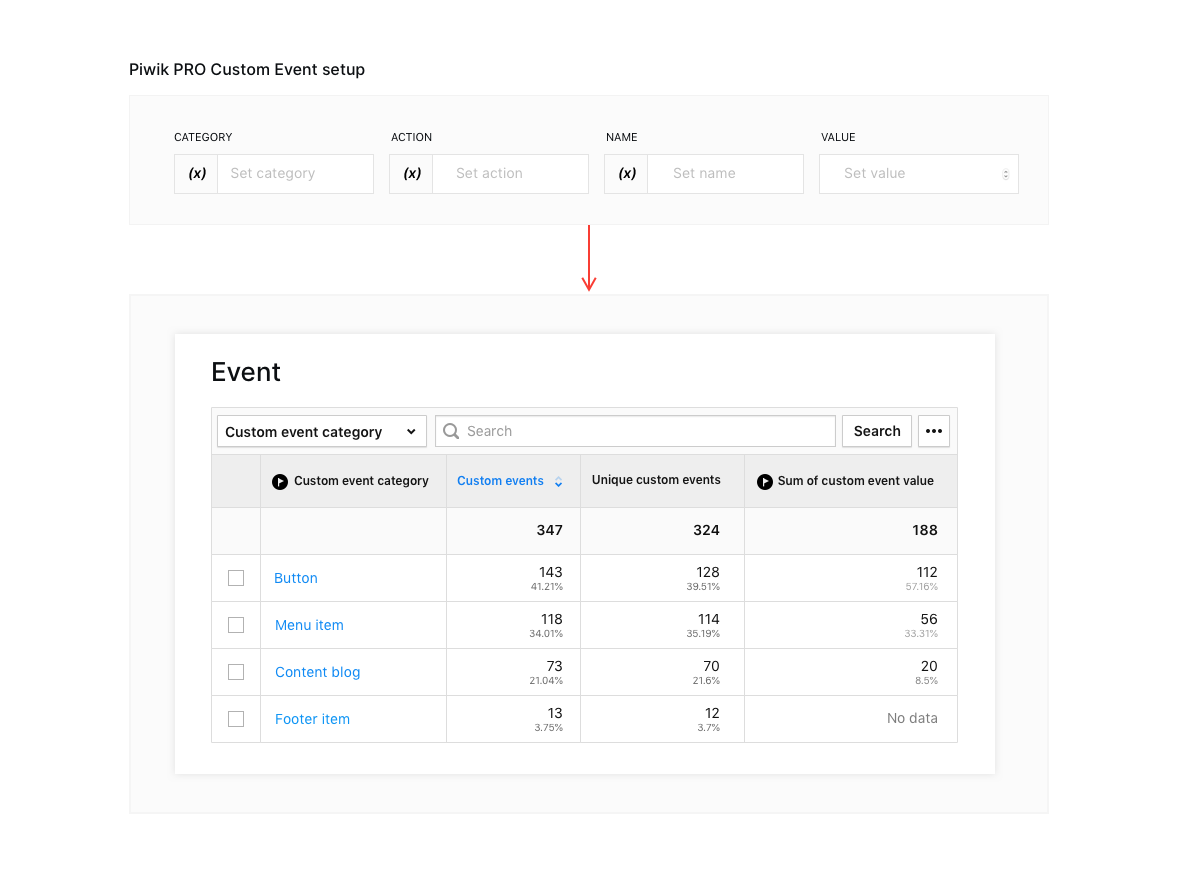This screenshot has width=1192, height=880.
Task: Click the Piwik PRO Custom Event setup heading
Action: (x=247, y=69)
